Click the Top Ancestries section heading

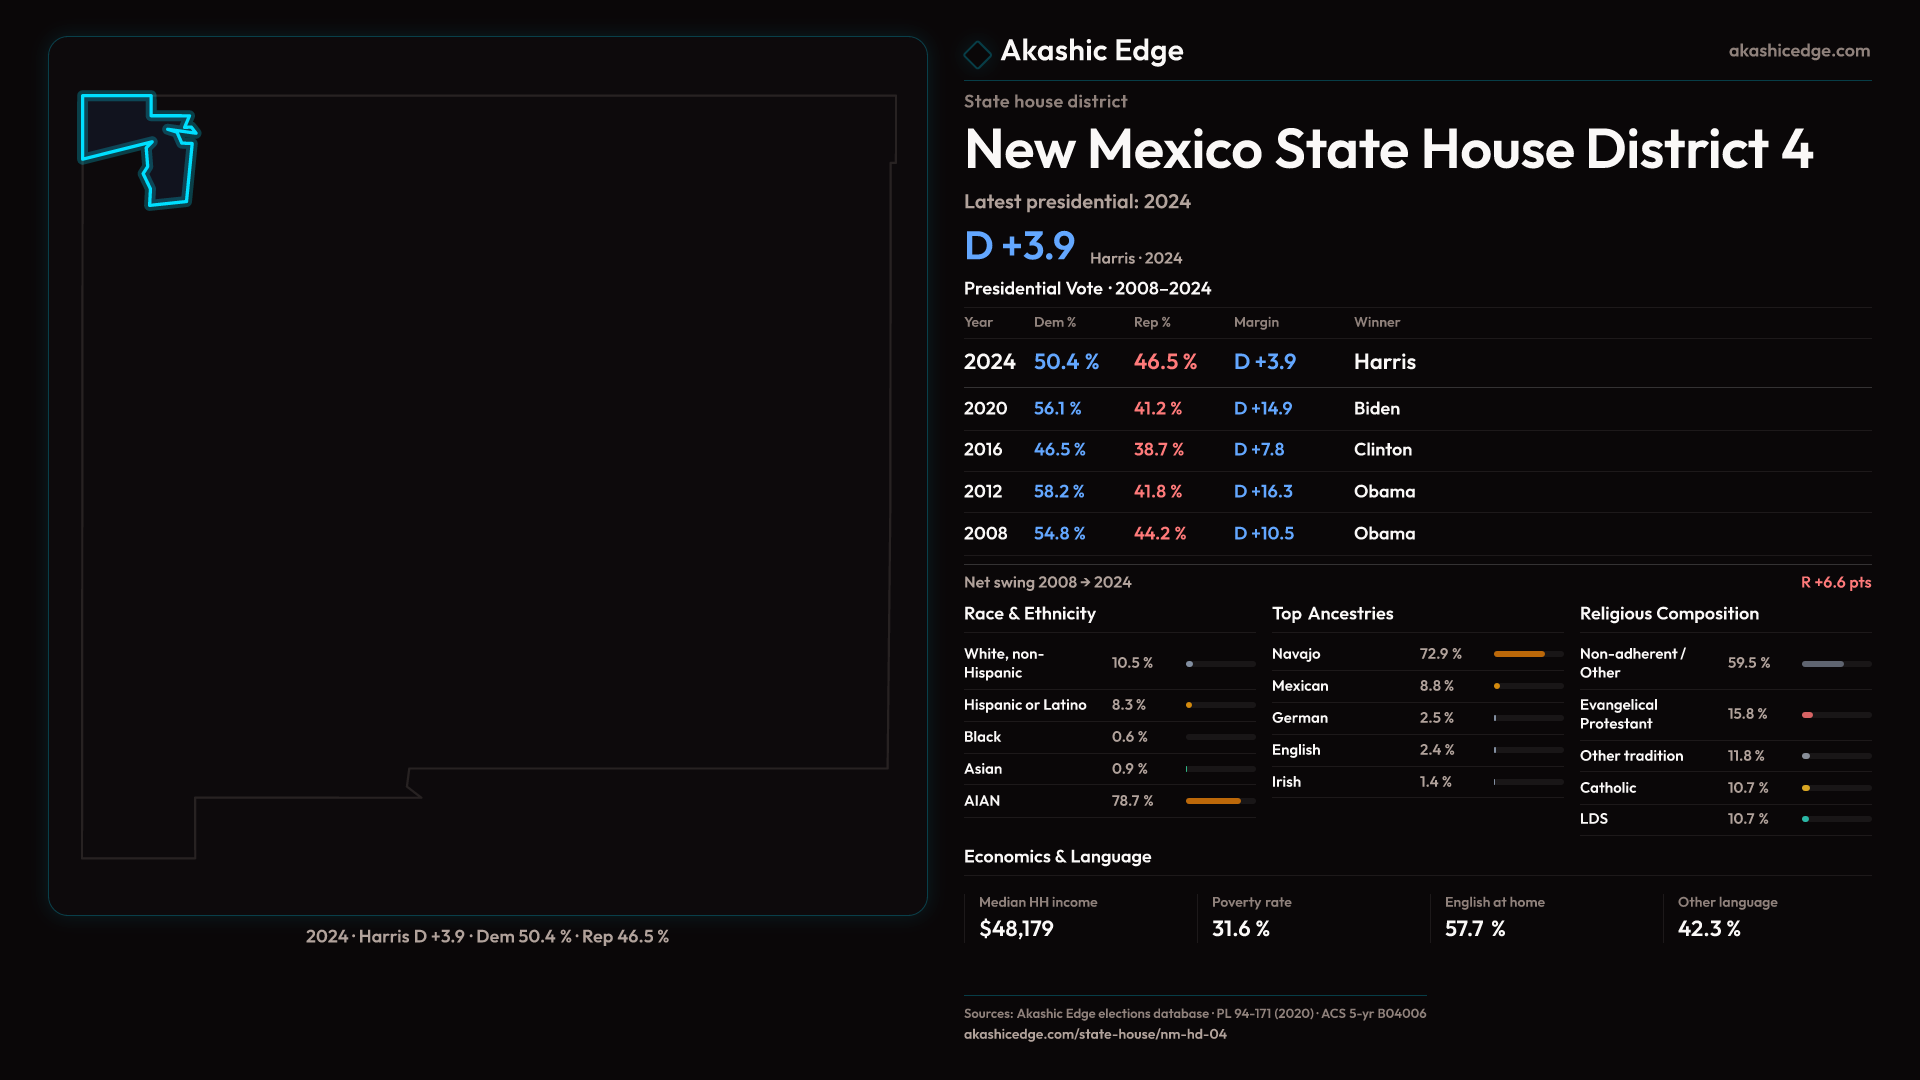1332,614
